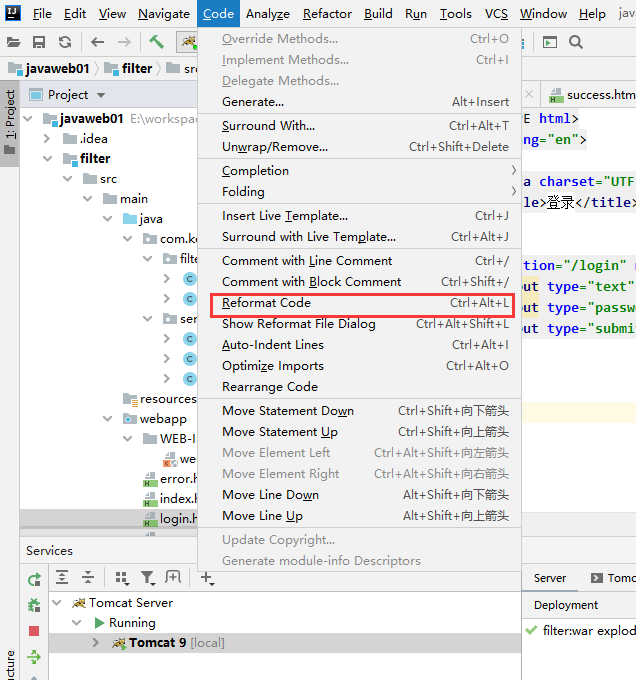
Task: Select Generate... in the Code menu
Action: tap(360, 102)
